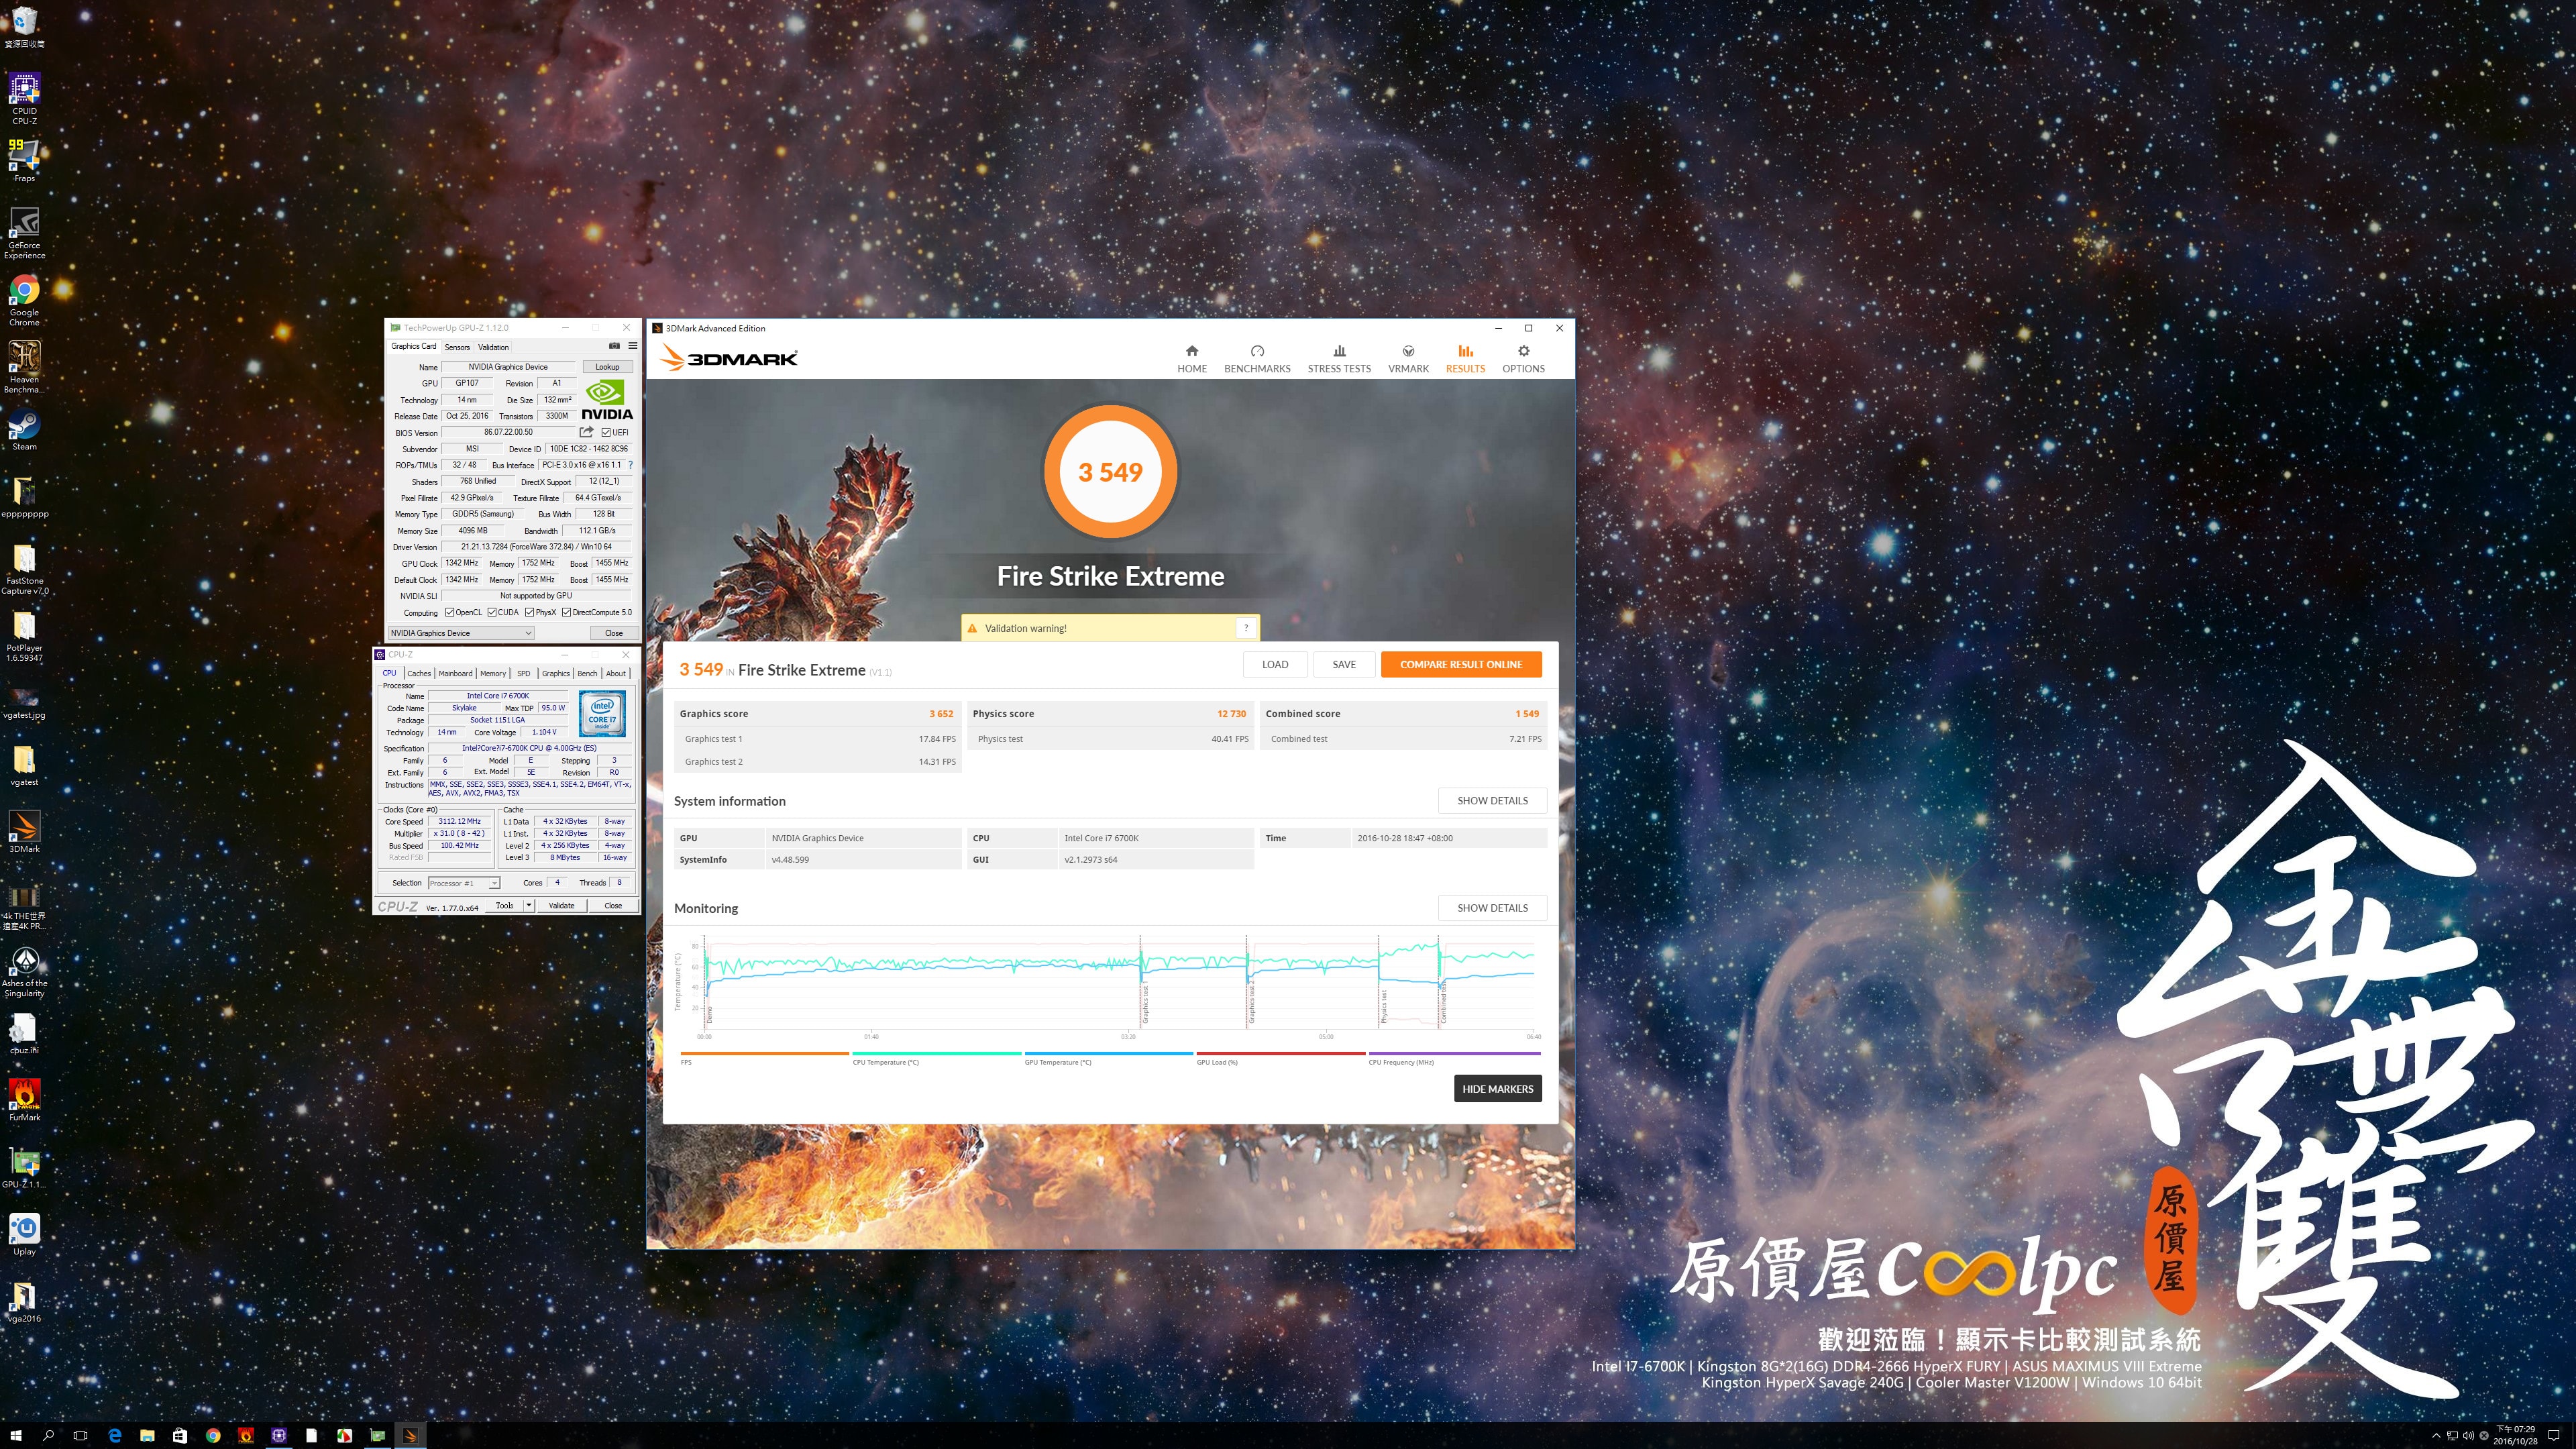Switch to Bench tab in CPU-Z
This screenshot has width=2576, height=1449.
coord(587,673)
